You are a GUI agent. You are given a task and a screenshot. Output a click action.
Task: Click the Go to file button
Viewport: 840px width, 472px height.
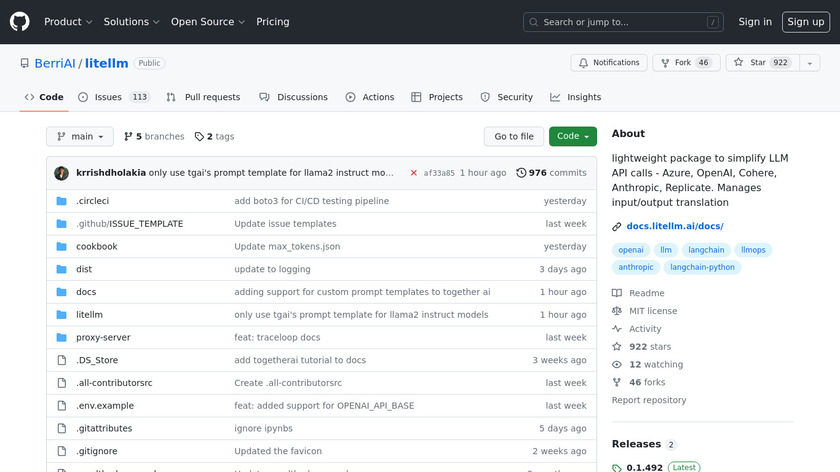[514, 137]
